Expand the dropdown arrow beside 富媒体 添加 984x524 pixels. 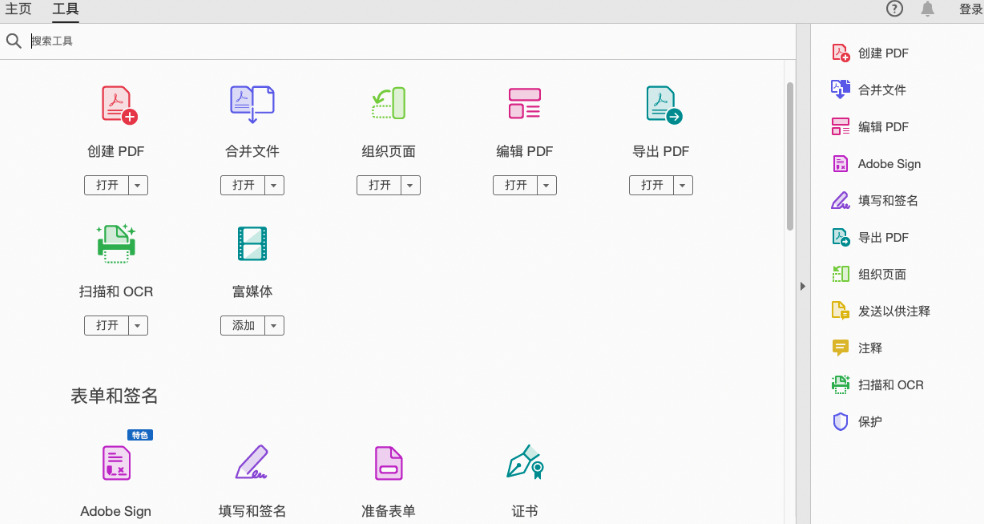pyautogui.click(x=274, y=326)
